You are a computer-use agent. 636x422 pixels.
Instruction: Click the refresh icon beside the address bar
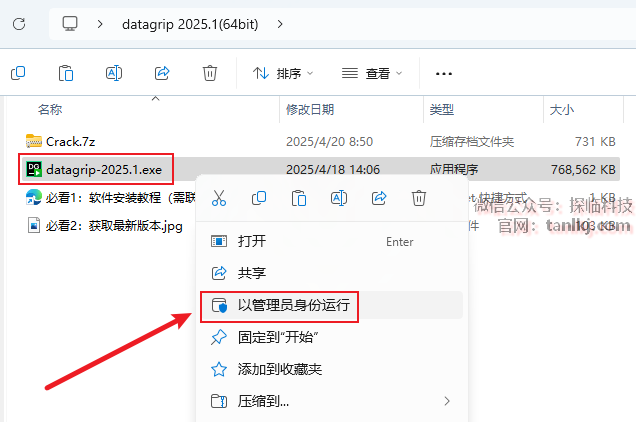(19, 24)
